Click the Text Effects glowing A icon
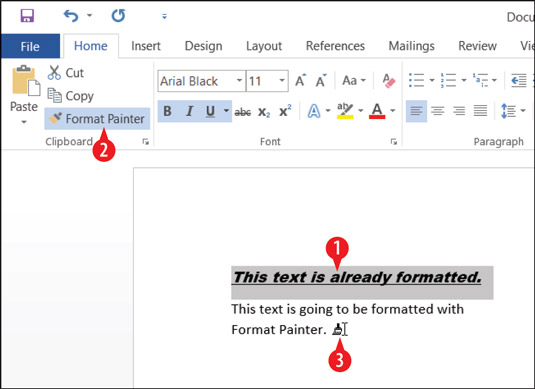The image size is (535, 389). click(x=314, y=111)
